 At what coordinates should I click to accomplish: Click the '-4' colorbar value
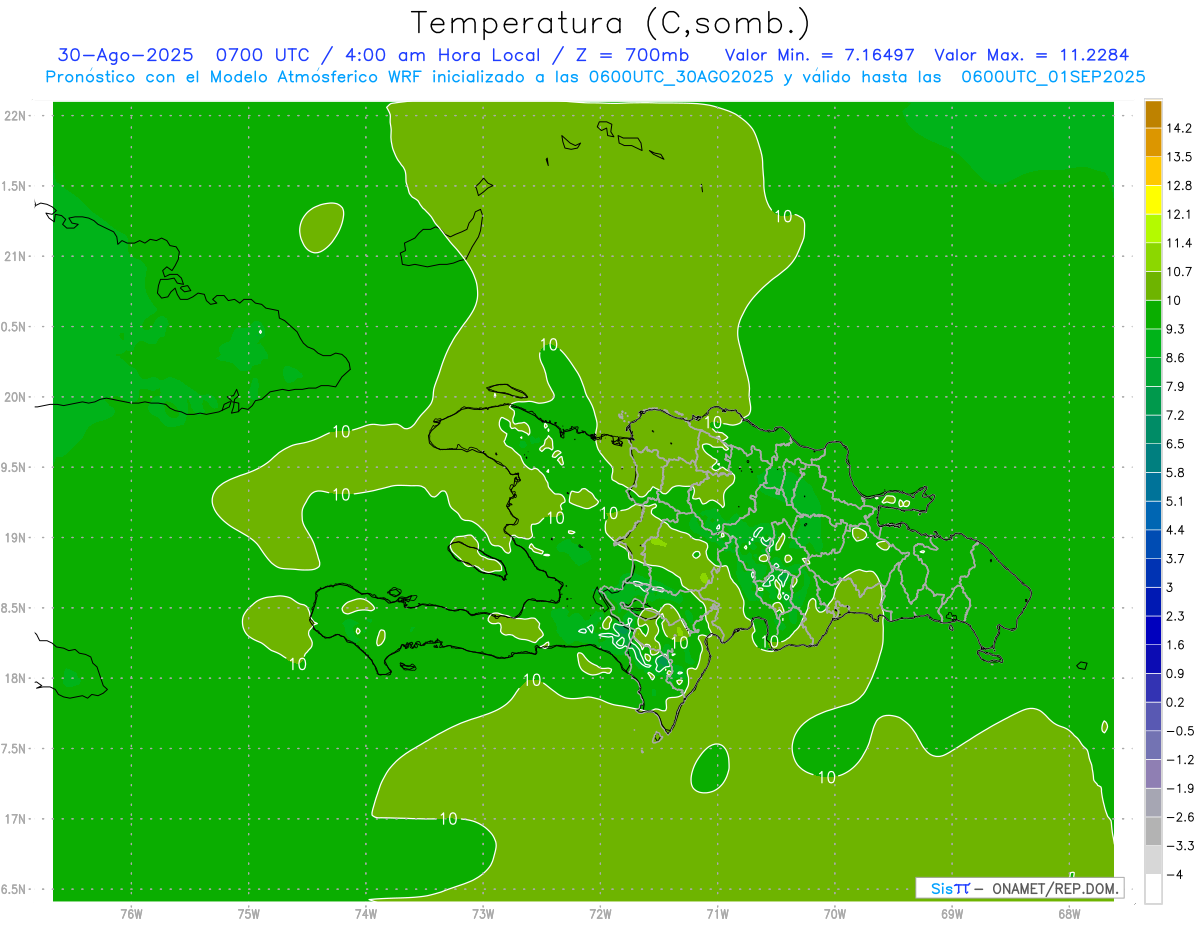[1174, 875]
